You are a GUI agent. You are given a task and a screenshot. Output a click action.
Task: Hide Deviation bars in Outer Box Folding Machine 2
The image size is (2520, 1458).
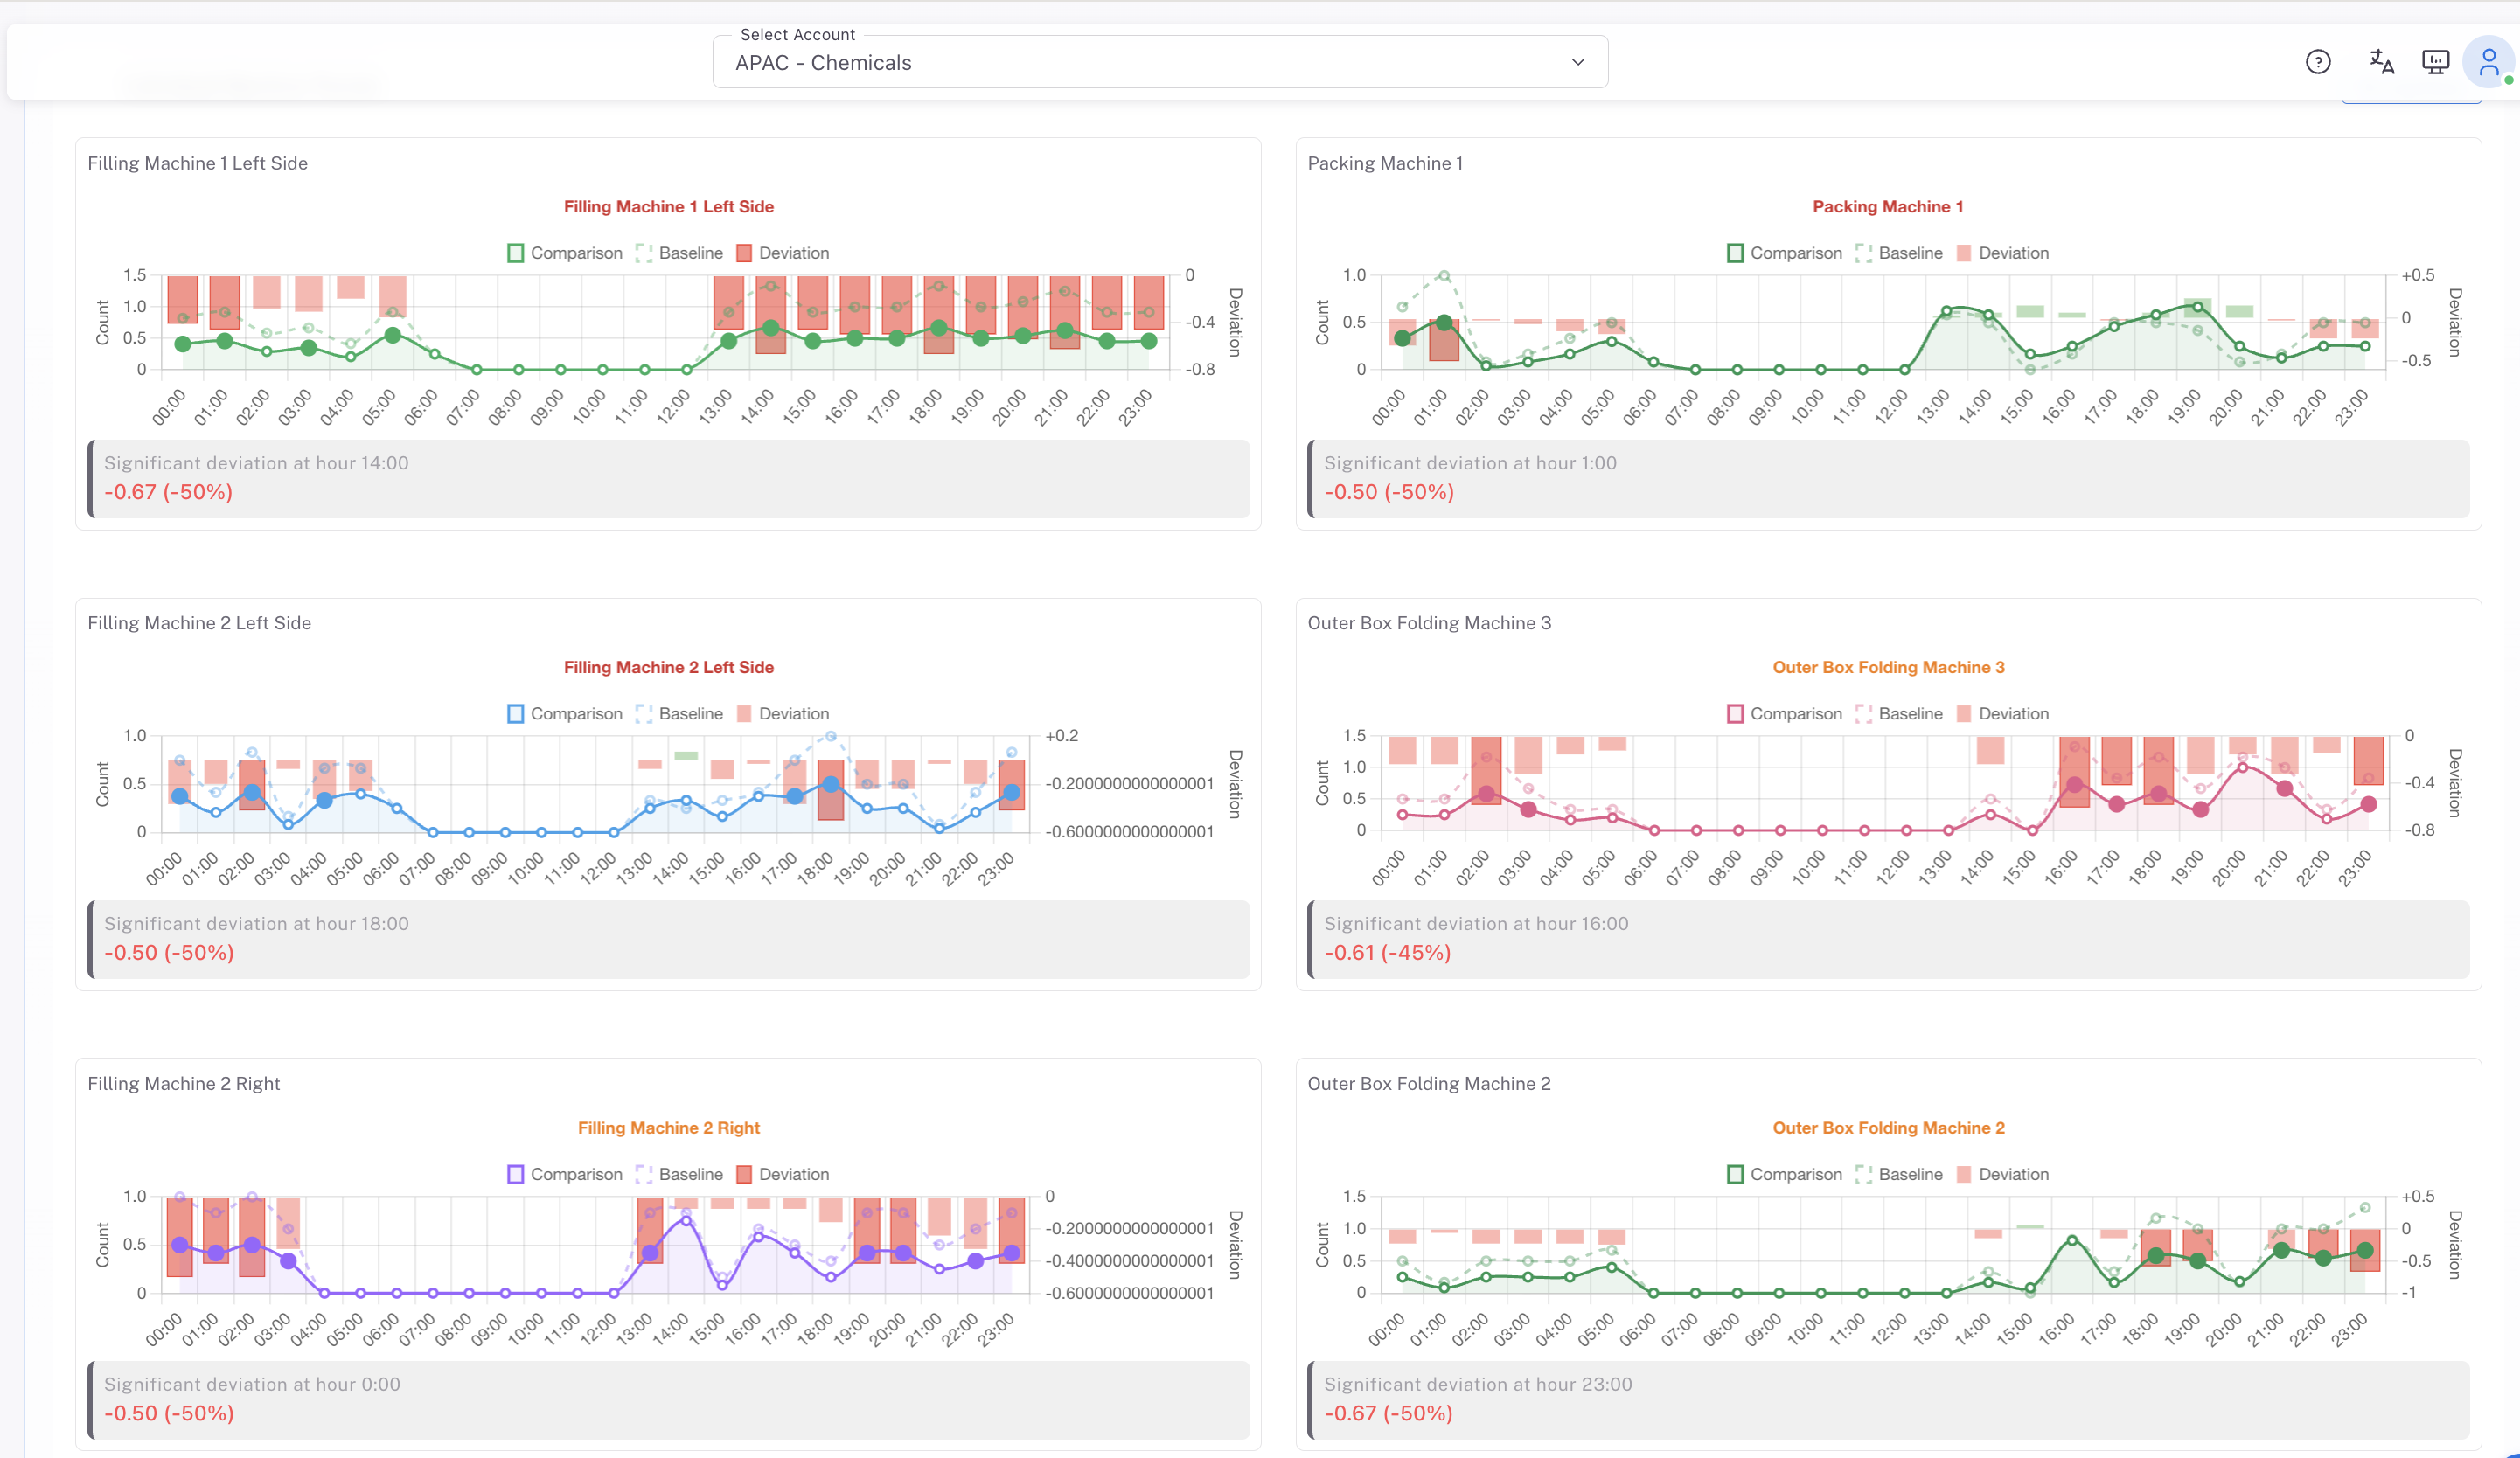point(2003,1174)
